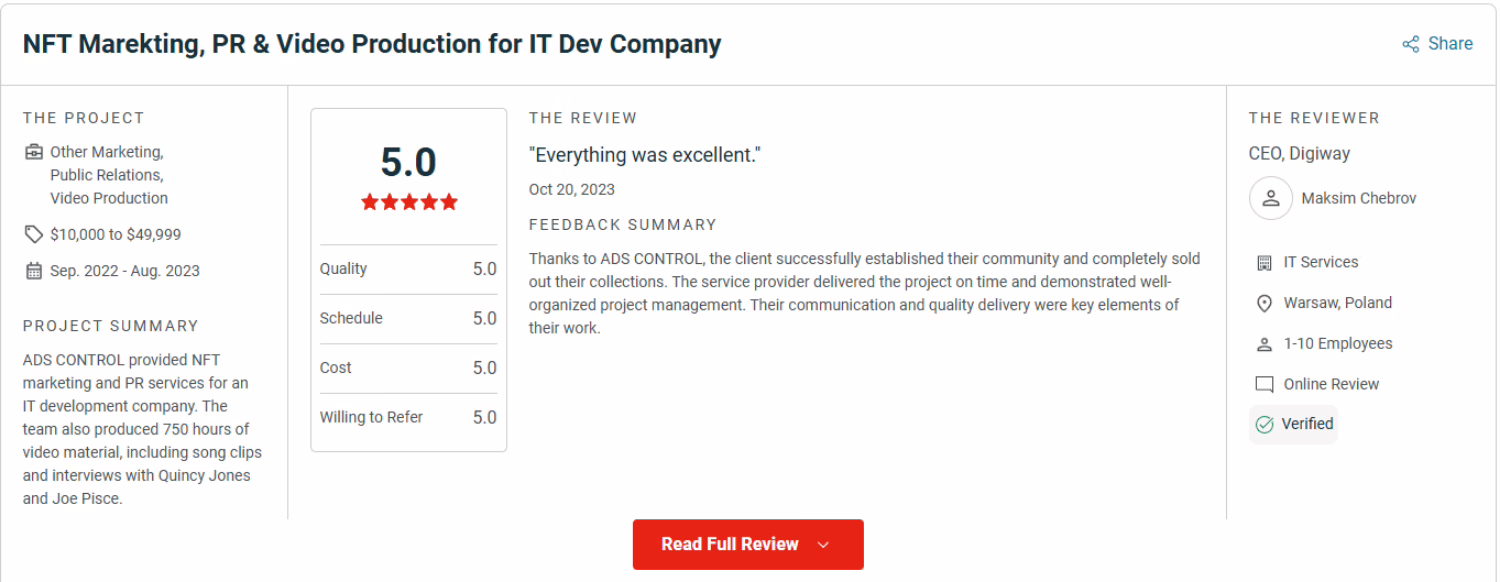Click the employees person icon
This screenshot has height=582, width=1500.
[1264, 344]
